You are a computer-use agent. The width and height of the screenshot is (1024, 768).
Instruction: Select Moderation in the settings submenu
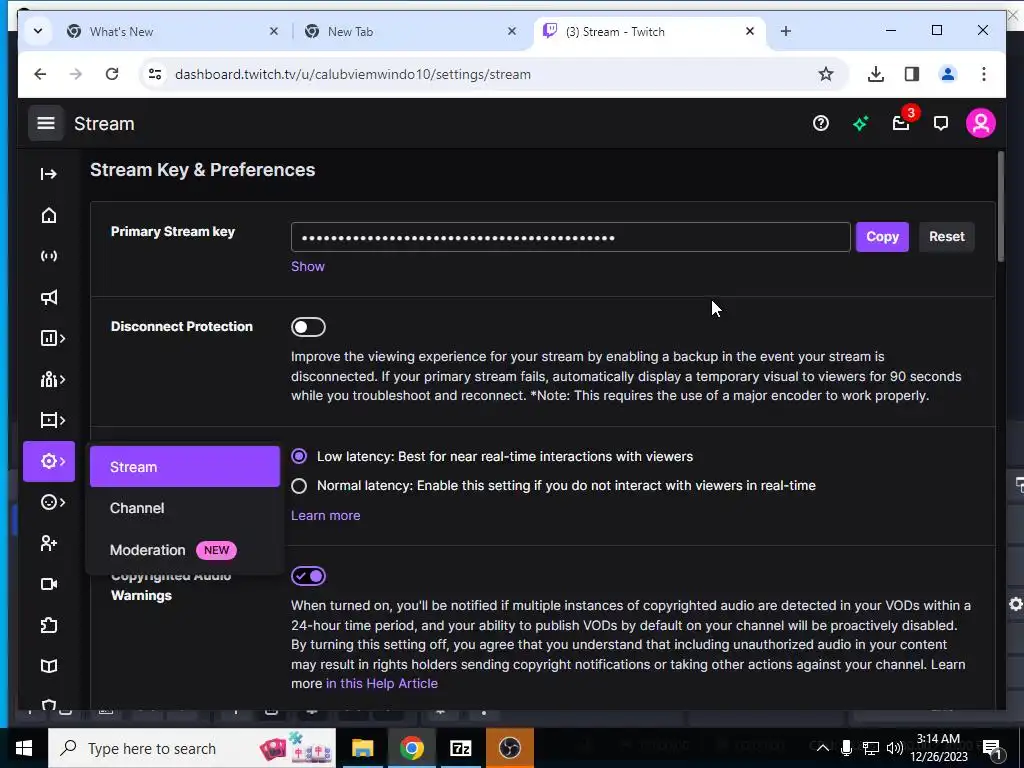[185, 550]
